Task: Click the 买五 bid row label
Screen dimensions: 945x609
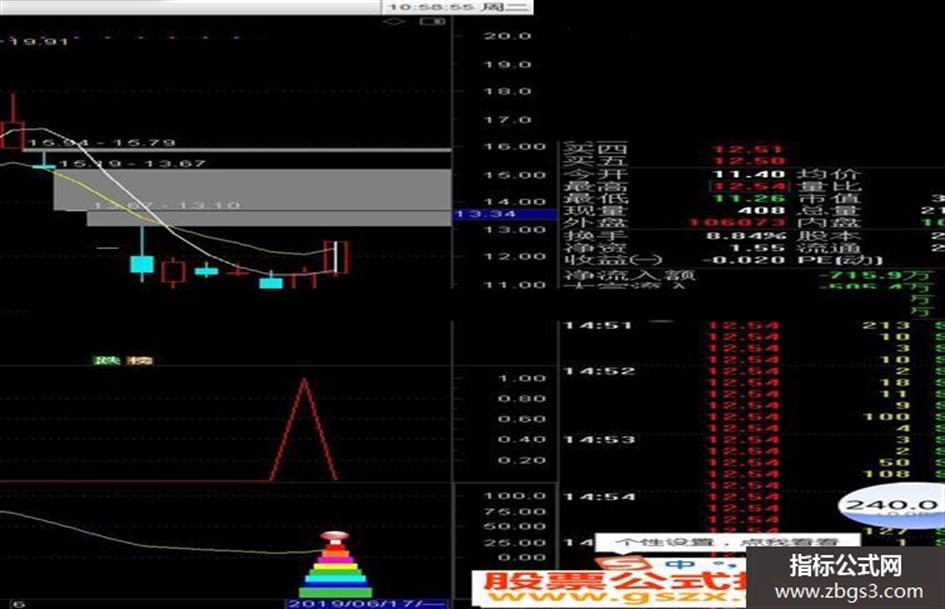Action: click(x=595, y=160)
